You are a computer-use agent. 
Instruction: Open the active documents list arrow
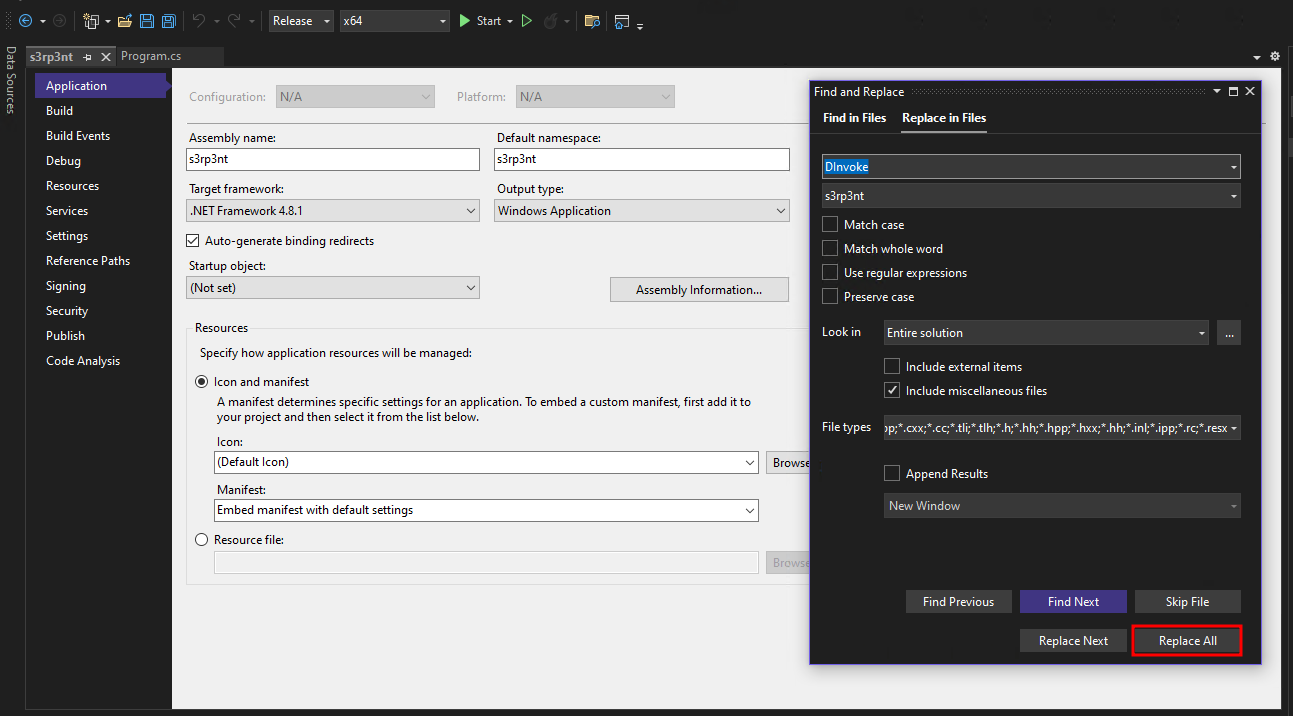point(1257,58)
